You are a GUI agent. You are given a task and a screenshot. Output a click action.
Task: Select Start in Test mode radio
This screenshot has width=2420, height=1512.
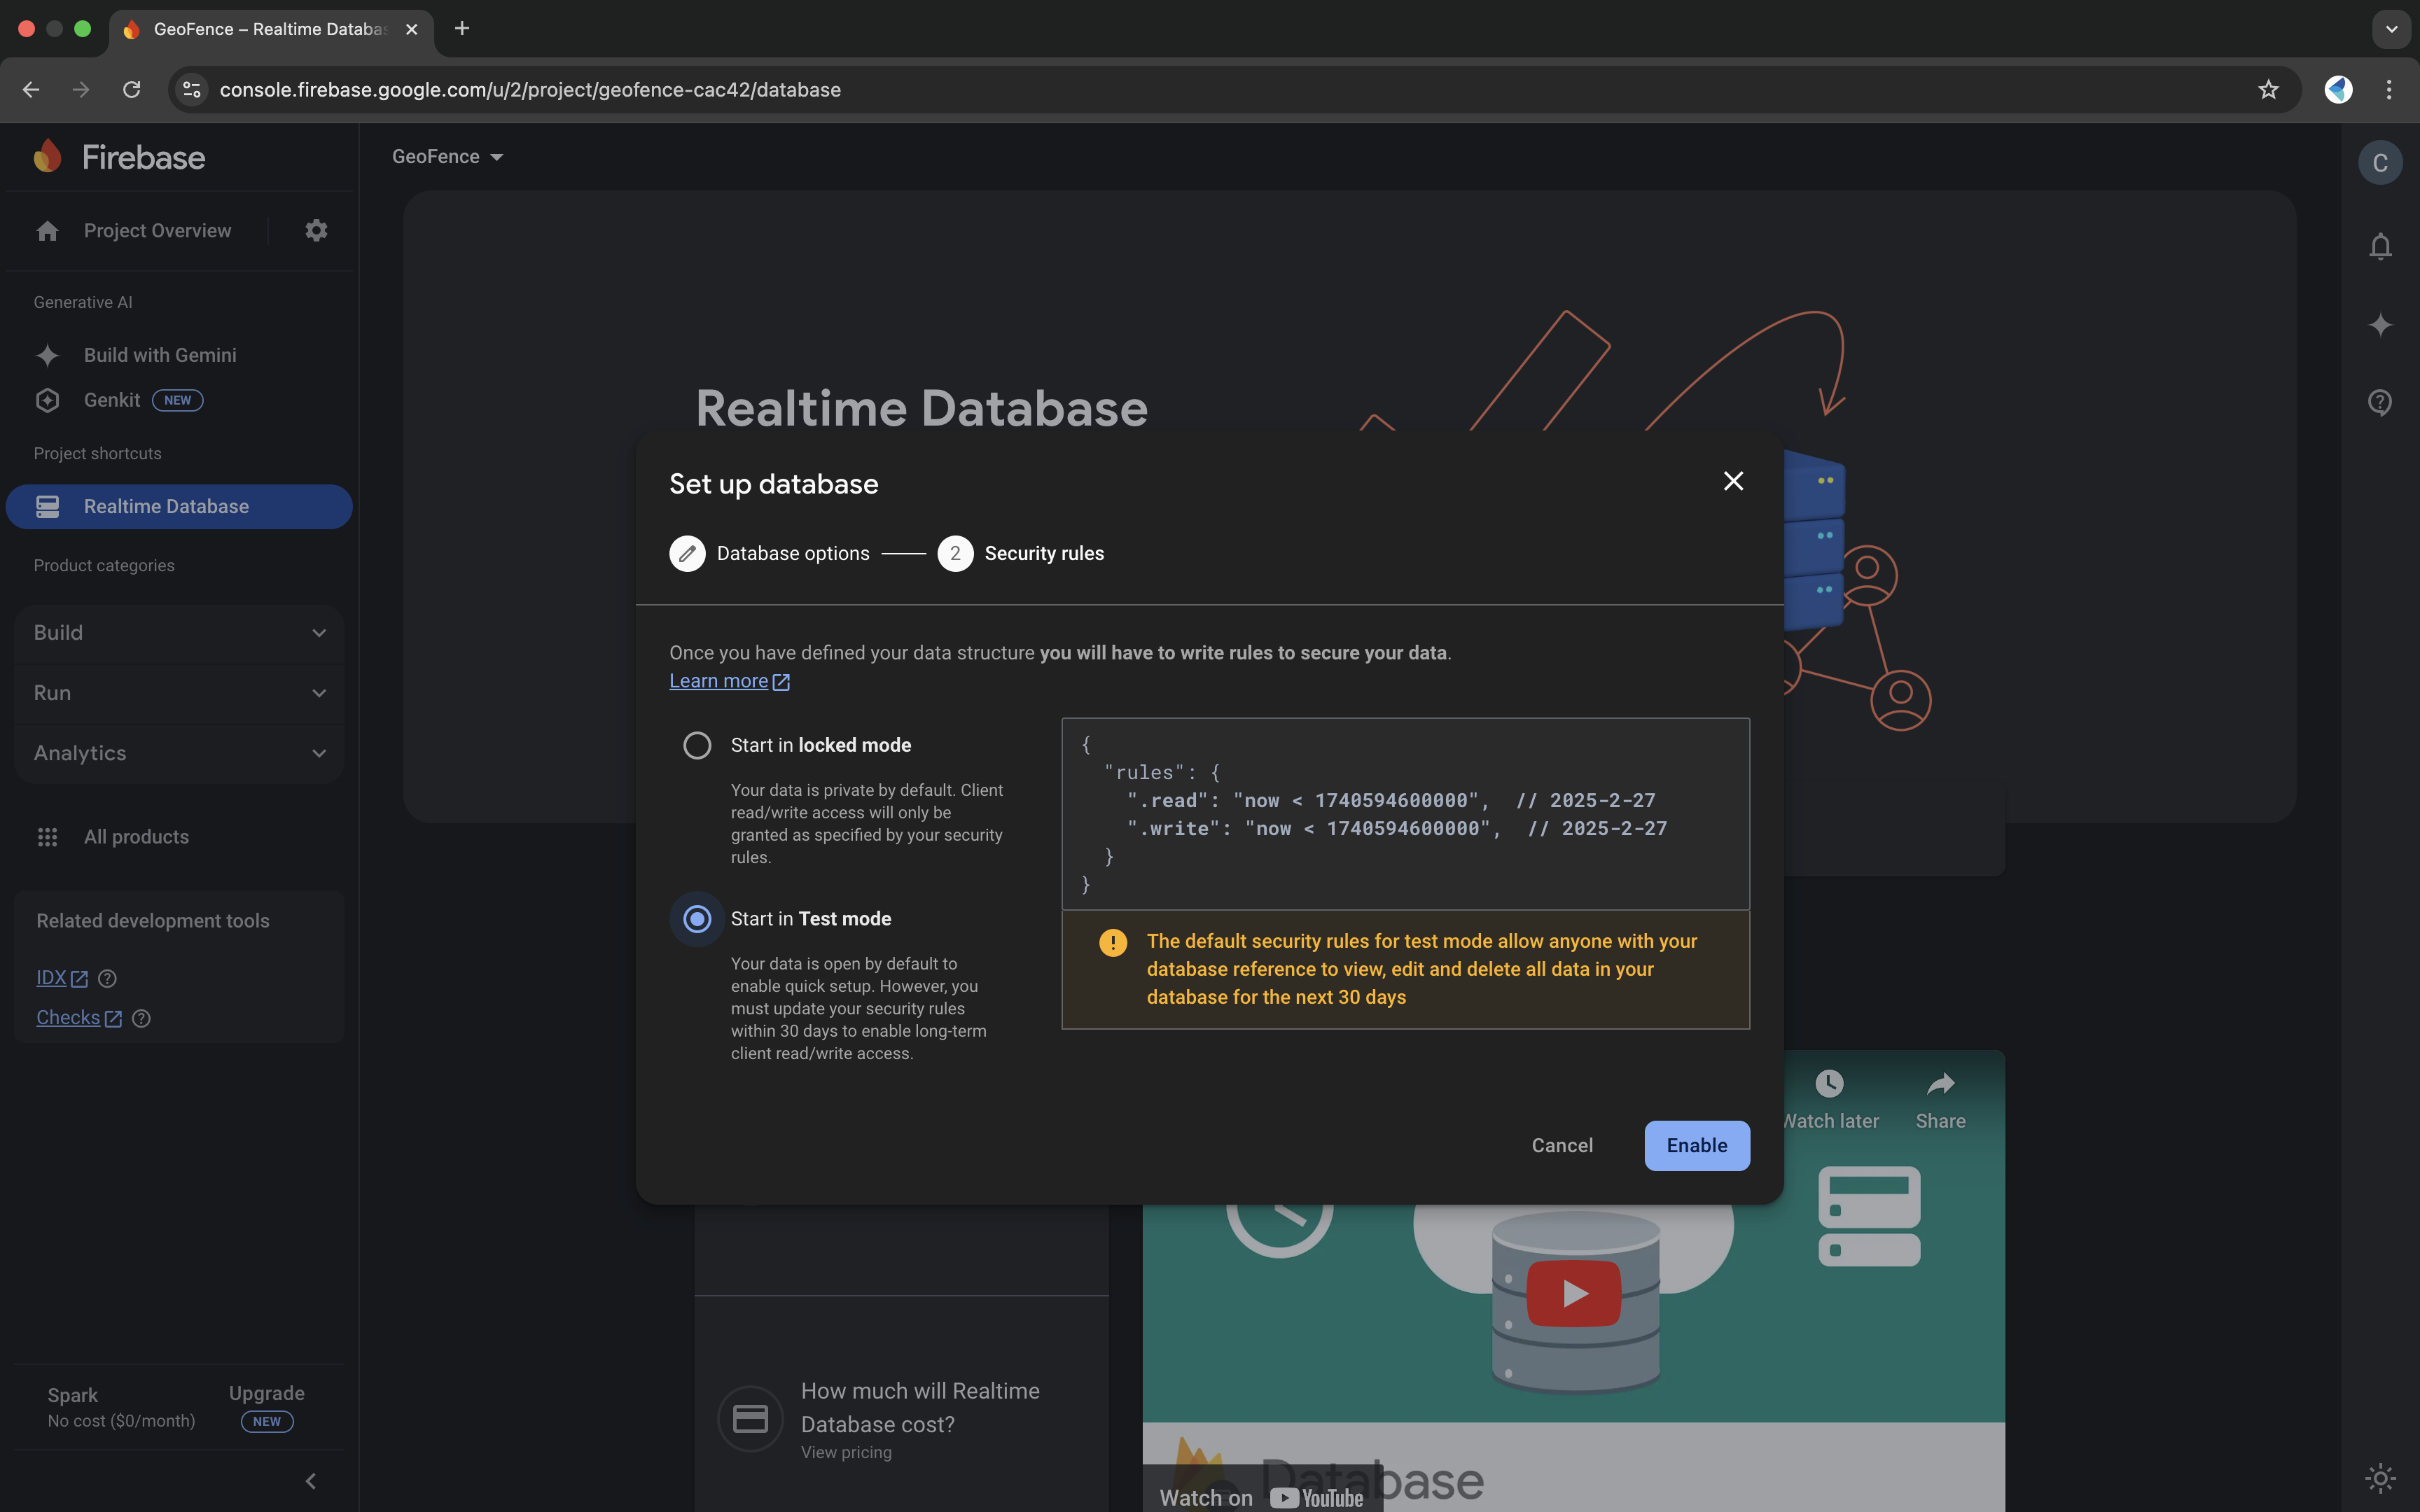pos(697,918)
